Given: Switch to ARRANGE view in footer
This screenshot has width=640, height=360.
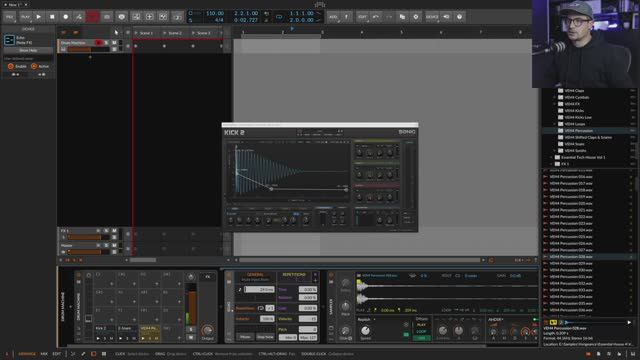Looking at the screenshot, I should (x=27, y=354).
